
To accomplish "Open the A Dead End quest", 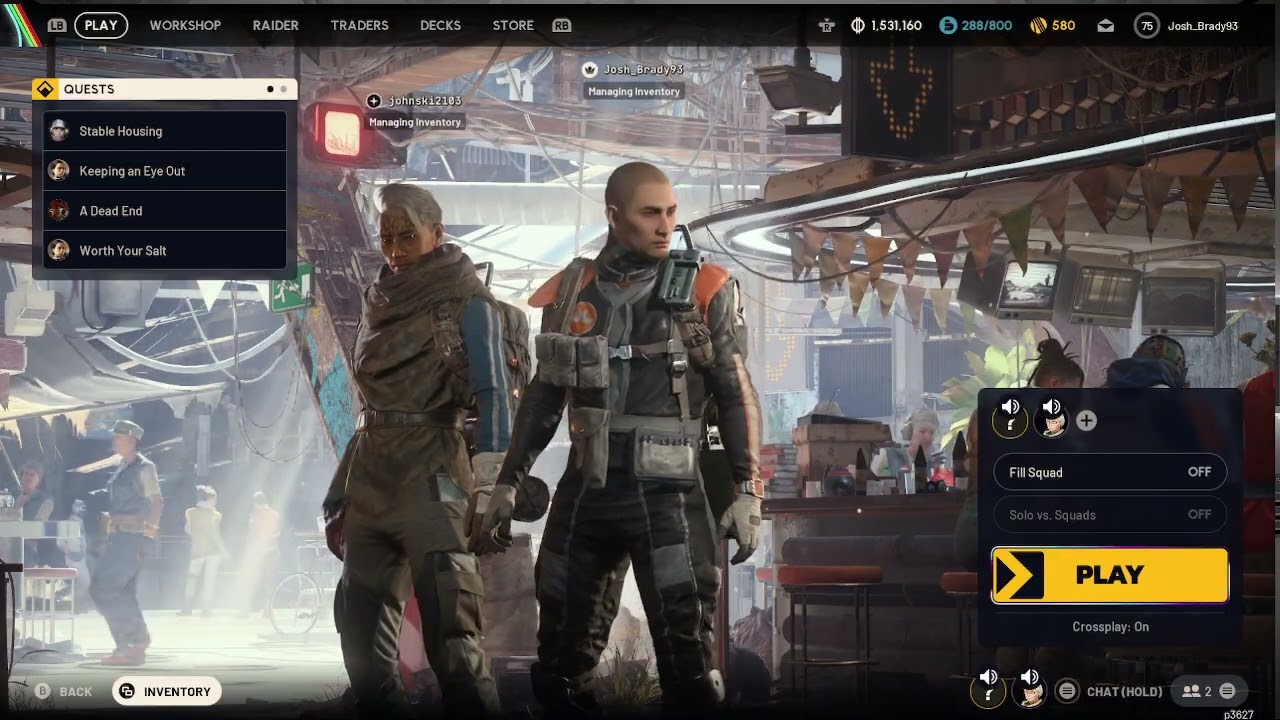I will pyautogui.click(x=165, y=211).
